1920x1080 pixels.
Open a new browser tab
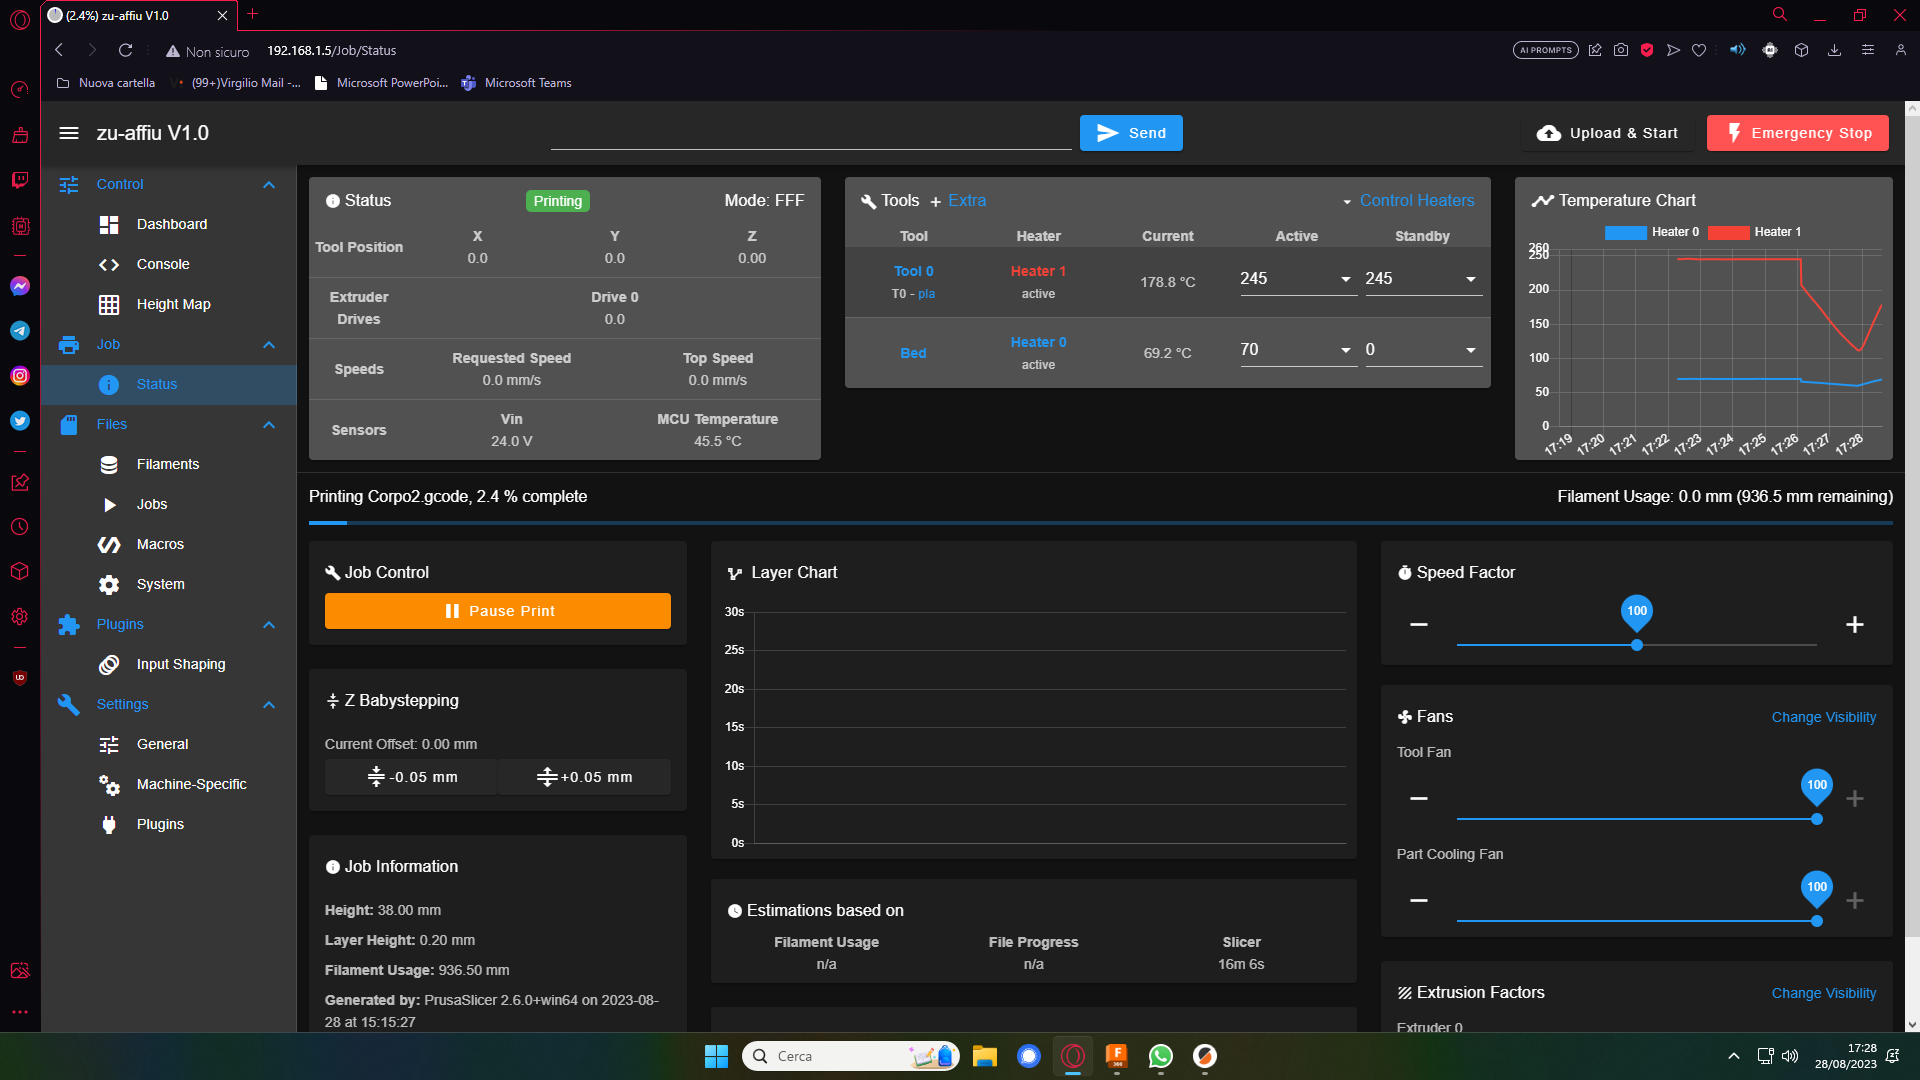252,14
